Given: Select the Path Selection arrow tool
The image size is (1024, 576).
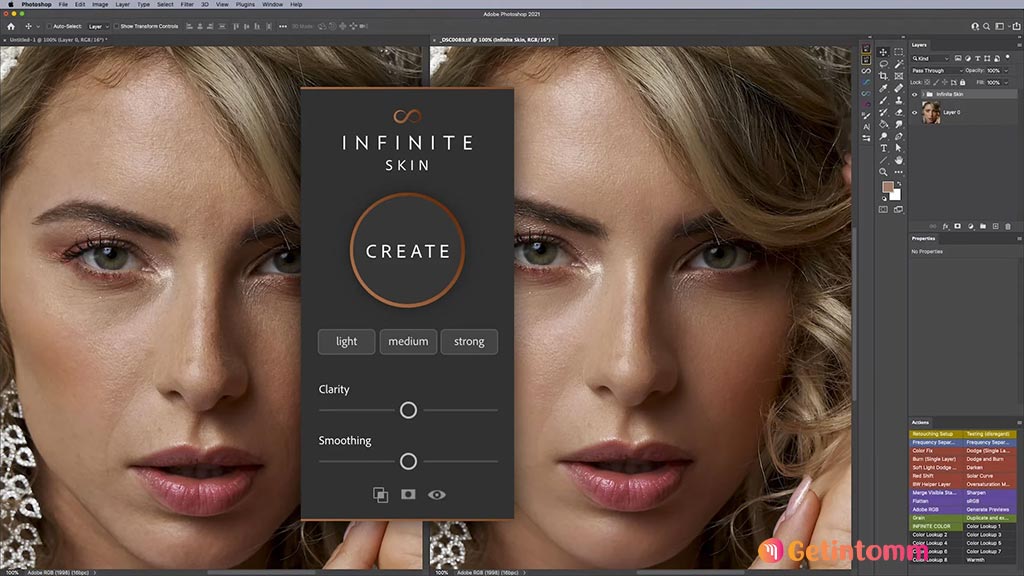Looking at the screenshot, I should [899, 148].
